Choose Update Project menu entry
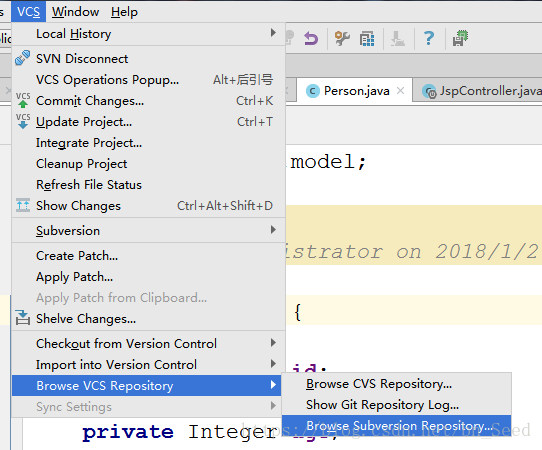Image resolution: width=542 pixels, height=450 pixels. coord(149,122)
